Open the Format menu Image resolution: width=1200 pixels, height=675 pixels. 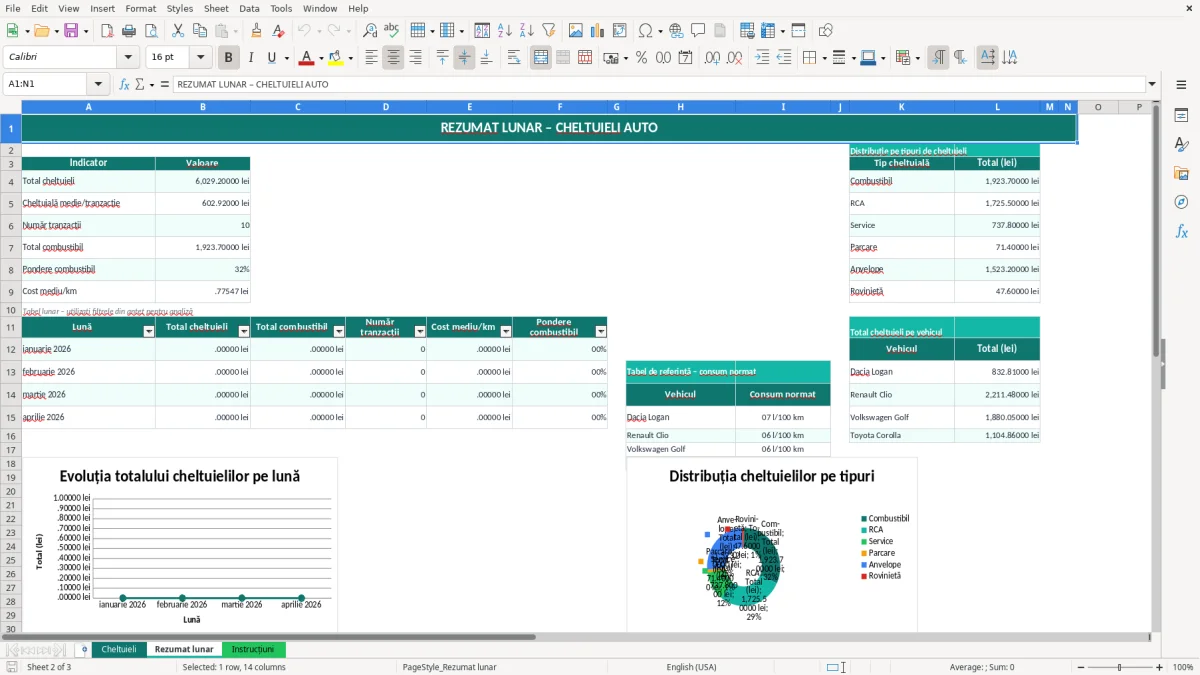(x=140, y=8)
